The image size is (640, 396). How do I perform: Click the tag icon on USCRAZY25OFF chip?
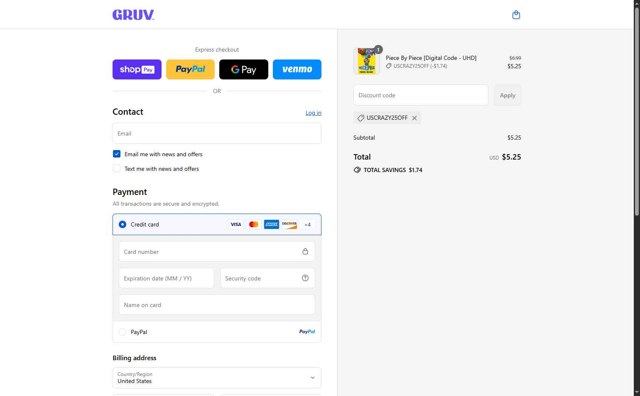(360, 118)
